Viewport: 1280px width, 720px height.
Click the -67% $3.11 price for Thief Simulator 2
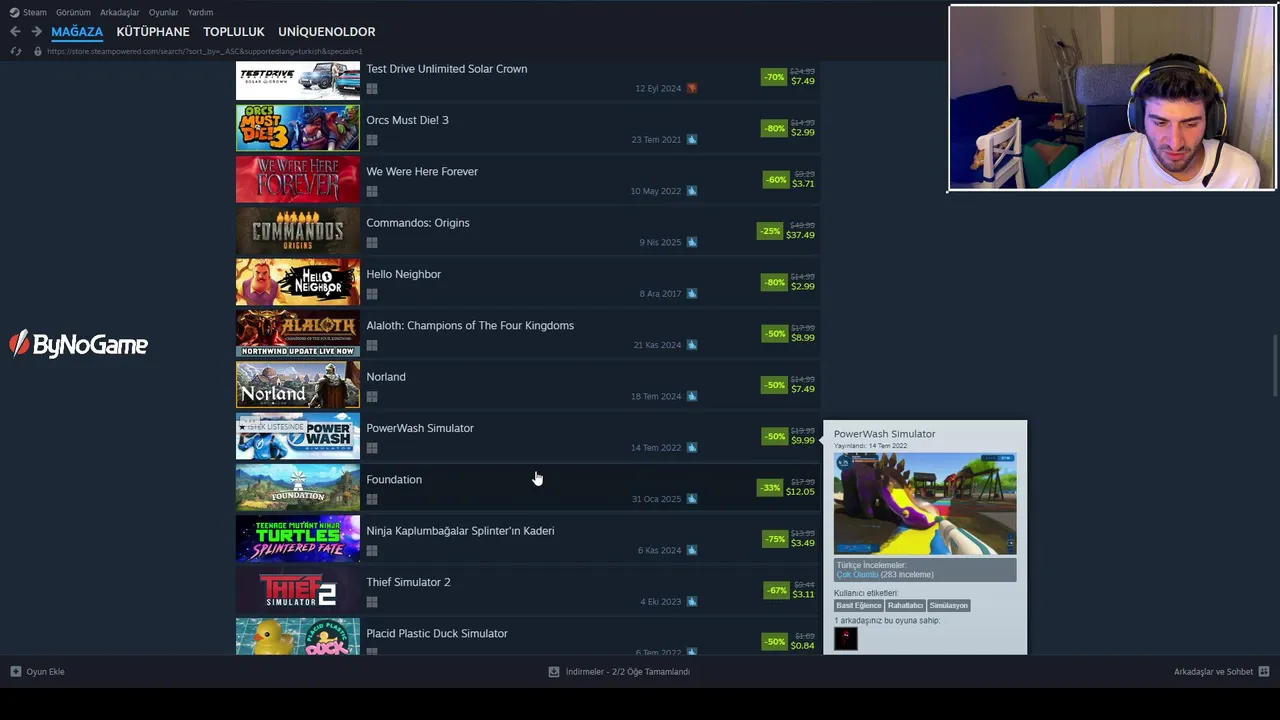click(790, 591)
